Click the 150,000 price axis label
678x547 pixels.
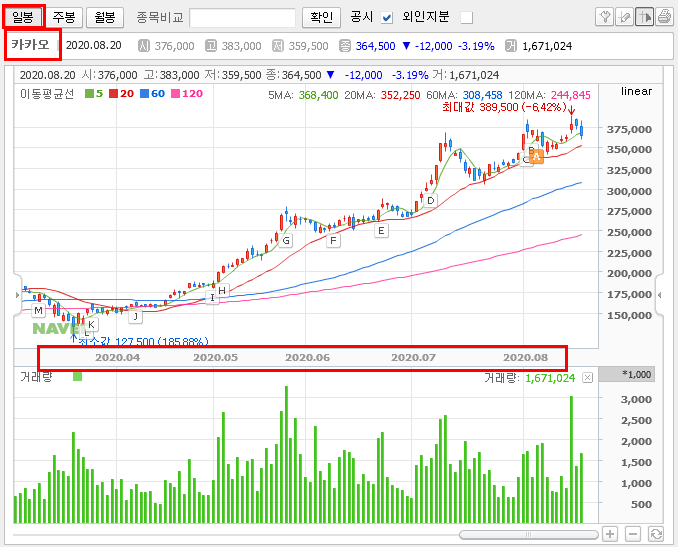(629, 316)
